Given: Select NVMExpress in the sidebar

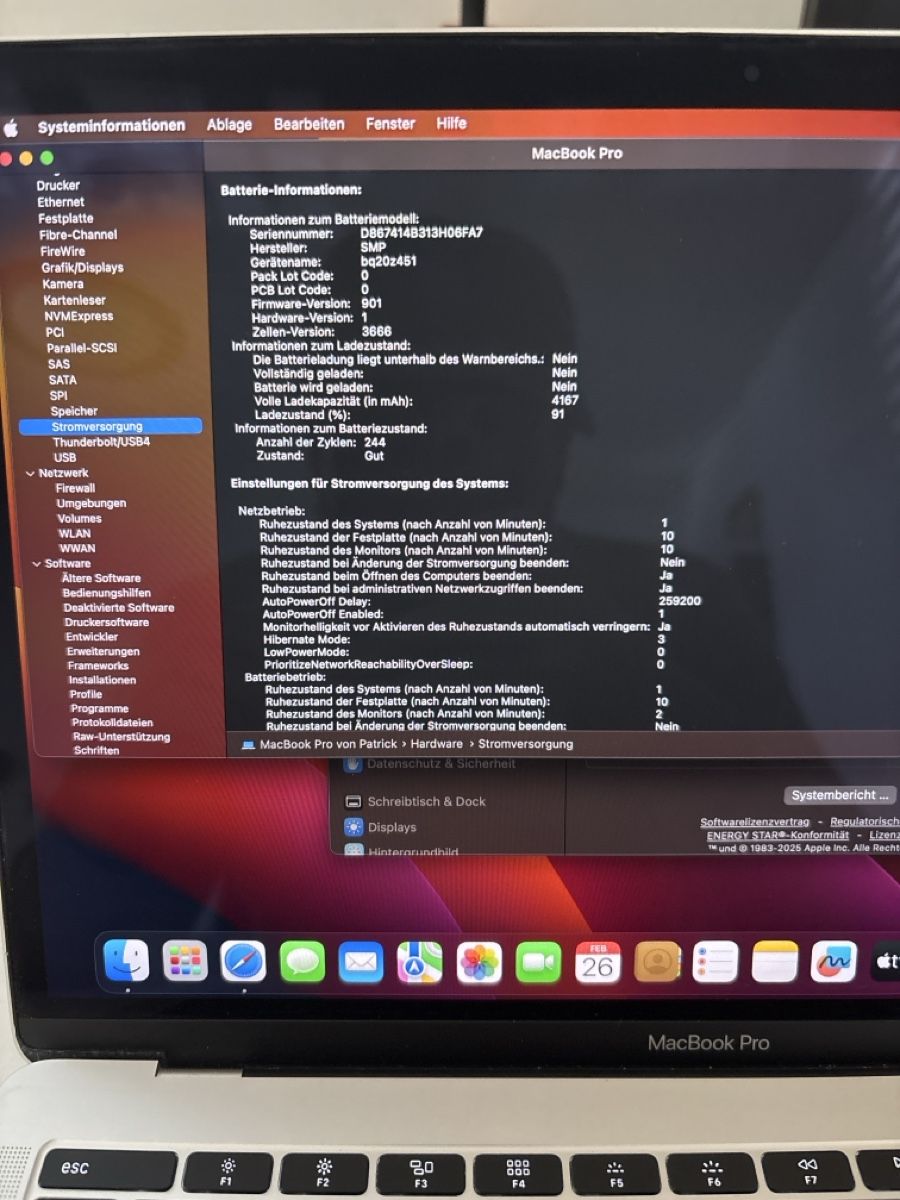Looking at the screenshot, I should coord(79,316).
